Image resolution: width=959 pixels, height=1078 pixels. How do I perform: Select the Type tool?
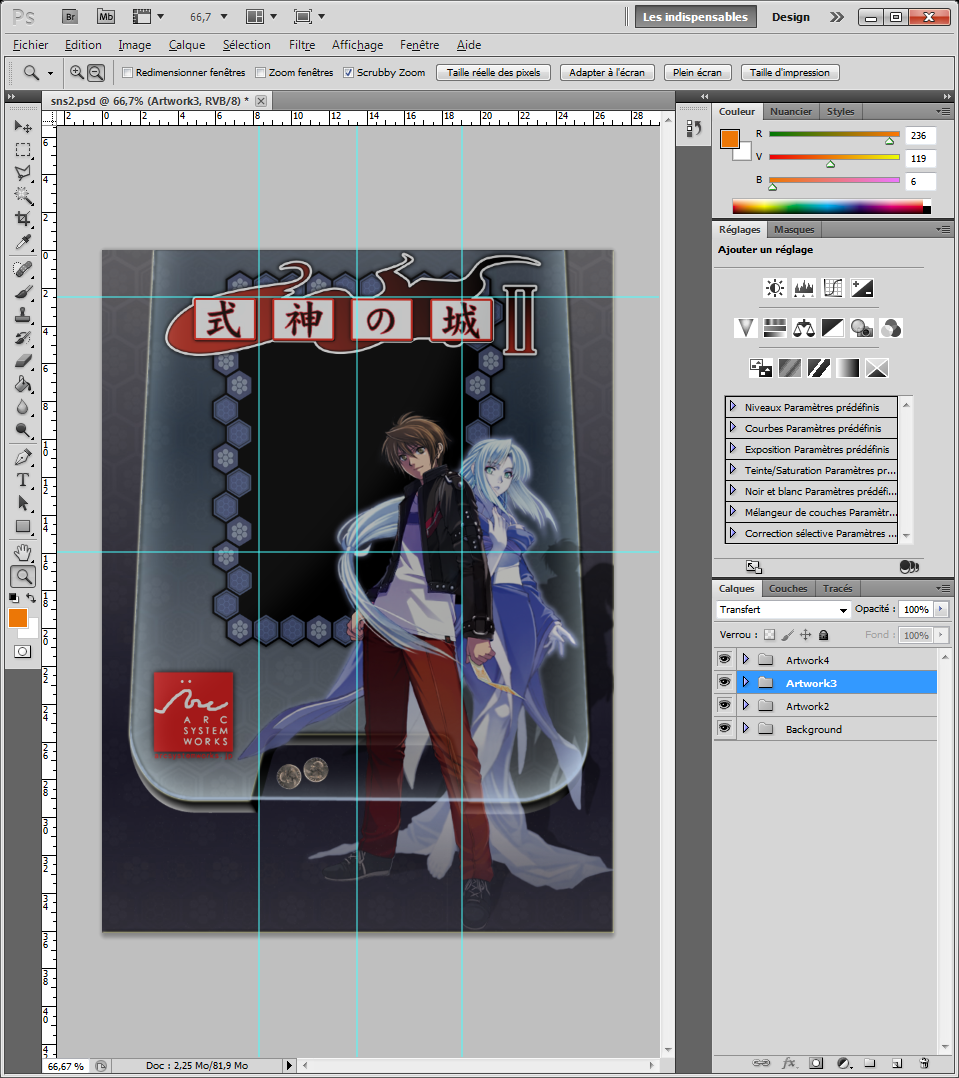(23, 480)
